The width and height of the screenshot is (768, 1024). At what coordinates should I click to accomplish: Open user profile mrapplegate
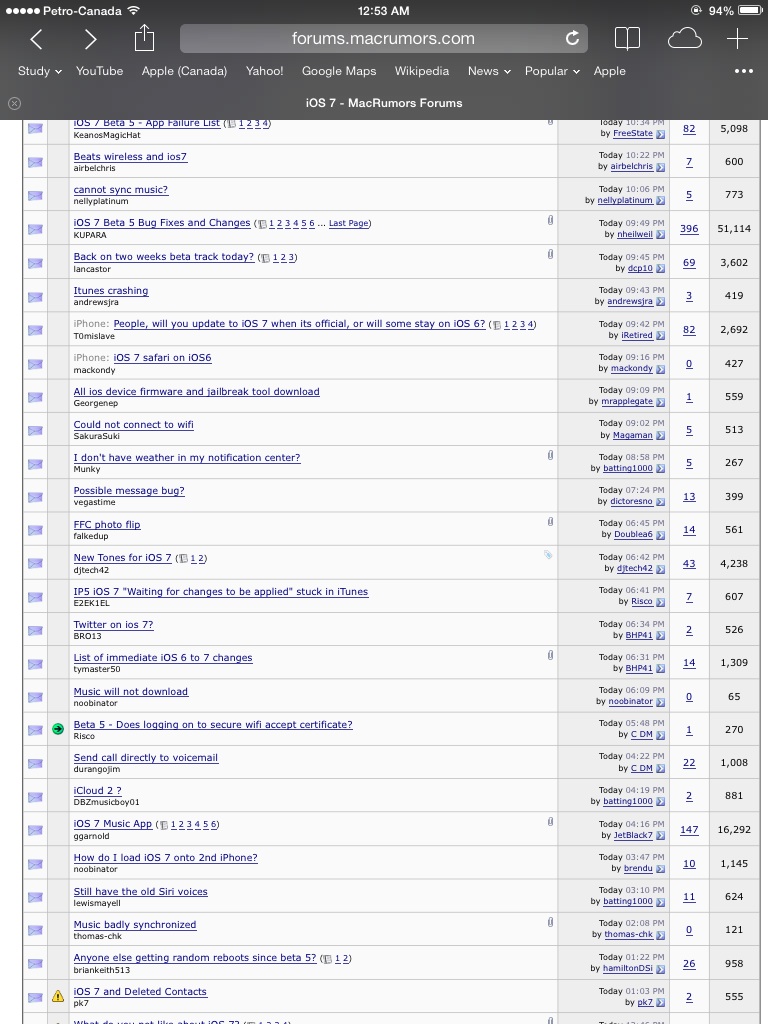tap(627, 402)
